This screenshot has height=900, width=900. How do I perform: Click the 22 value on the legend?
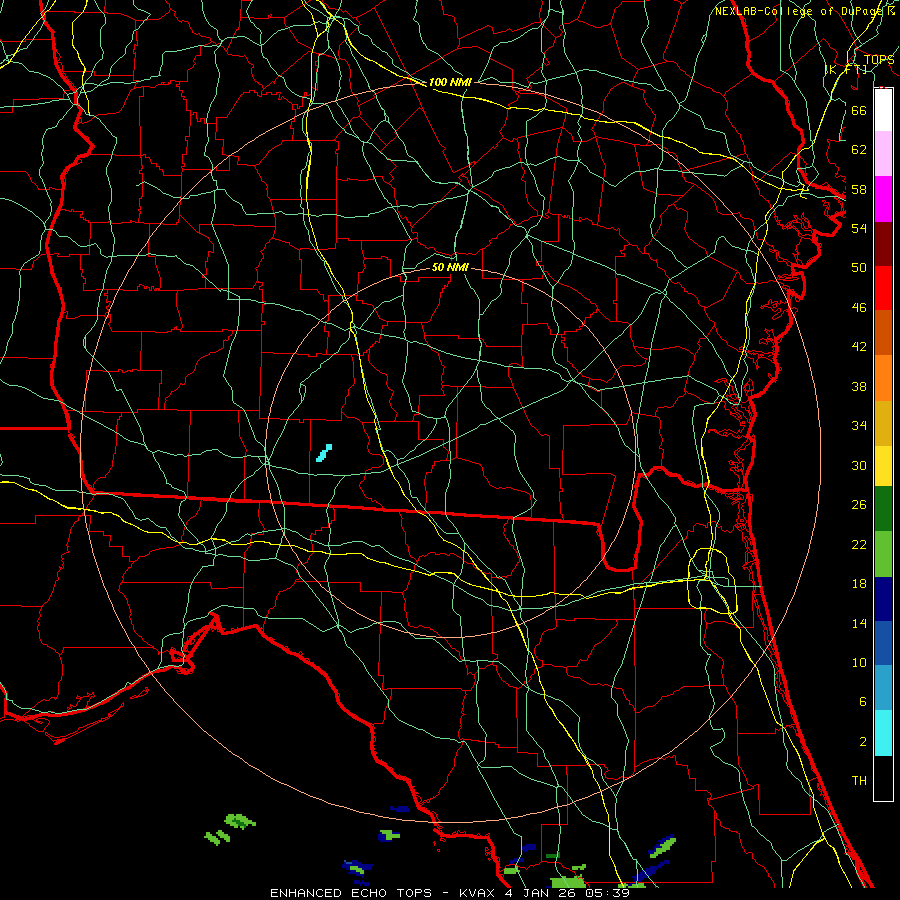(859, 544)
